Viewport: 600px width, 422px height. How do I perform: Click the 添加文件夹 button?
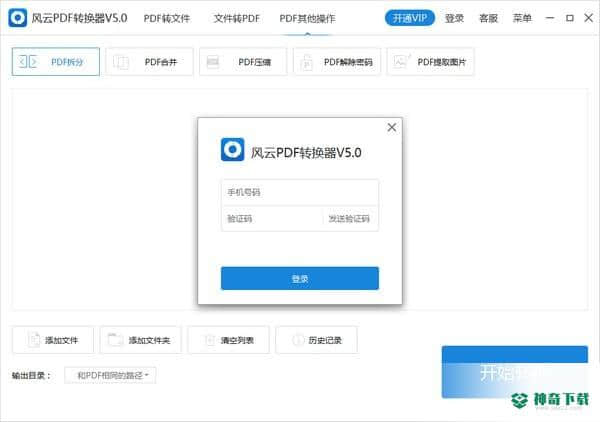(x=141, y=340)
